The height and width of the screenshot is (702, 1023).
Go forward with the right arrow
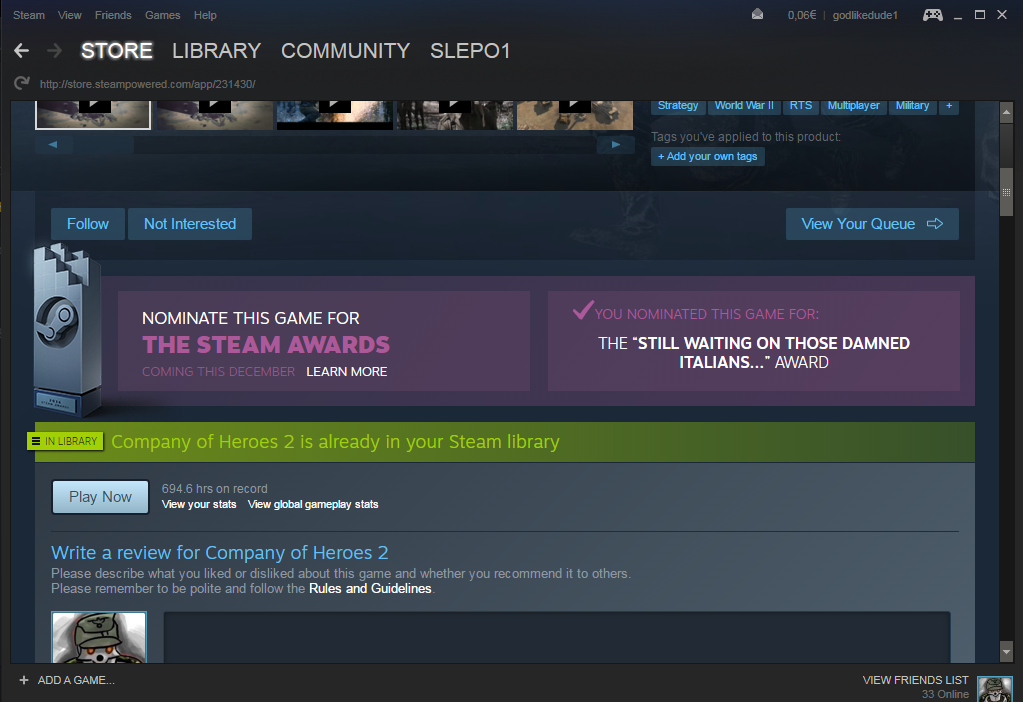[x=55, y=51]
